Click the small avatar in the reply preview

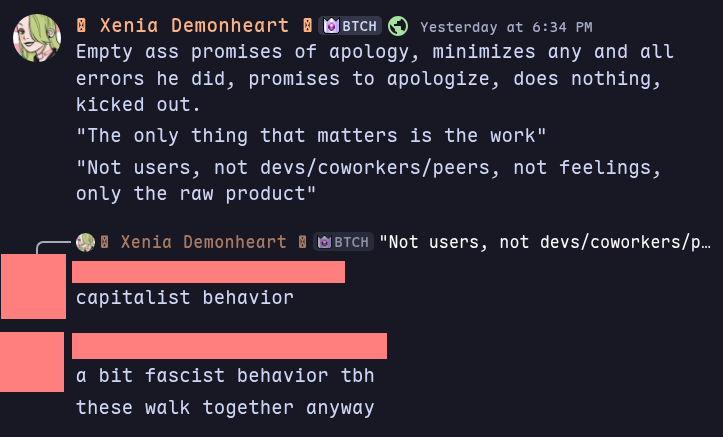[85, 242]
